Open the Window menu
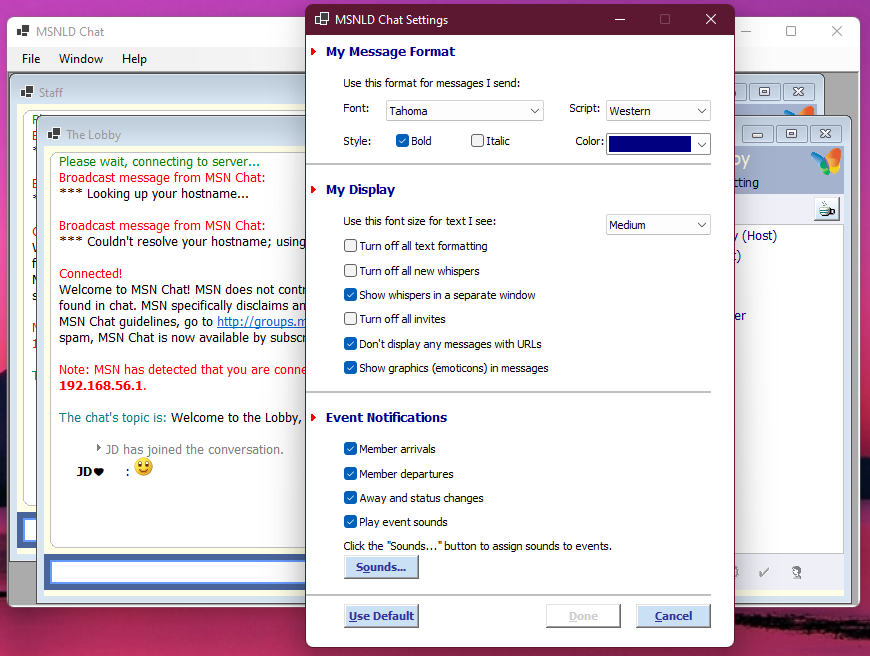Viewport: 870px width, 656px height. [x=81, y=59]
